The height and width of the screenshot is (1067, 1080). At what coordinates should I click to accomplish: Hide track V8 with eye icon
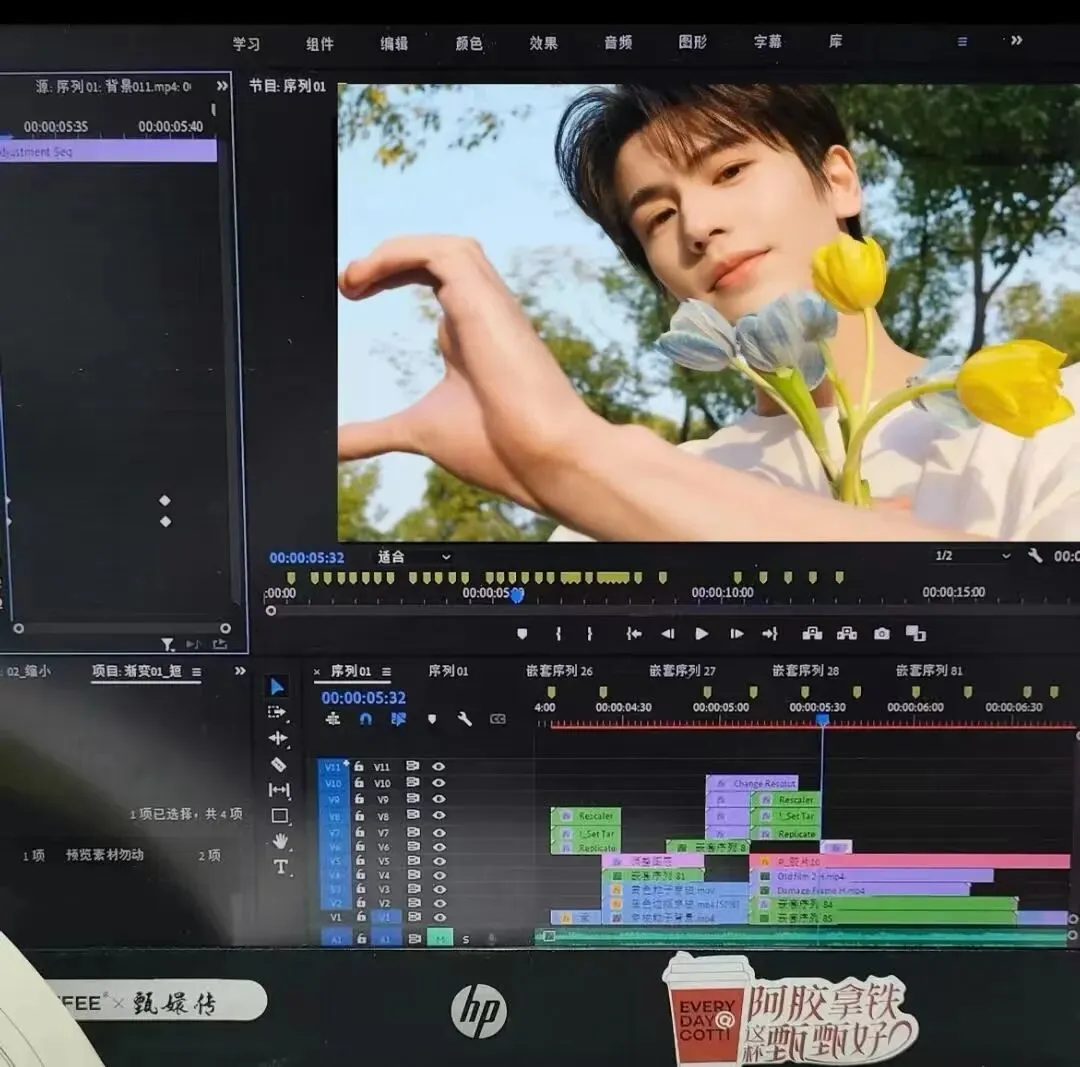click(438, 815)
